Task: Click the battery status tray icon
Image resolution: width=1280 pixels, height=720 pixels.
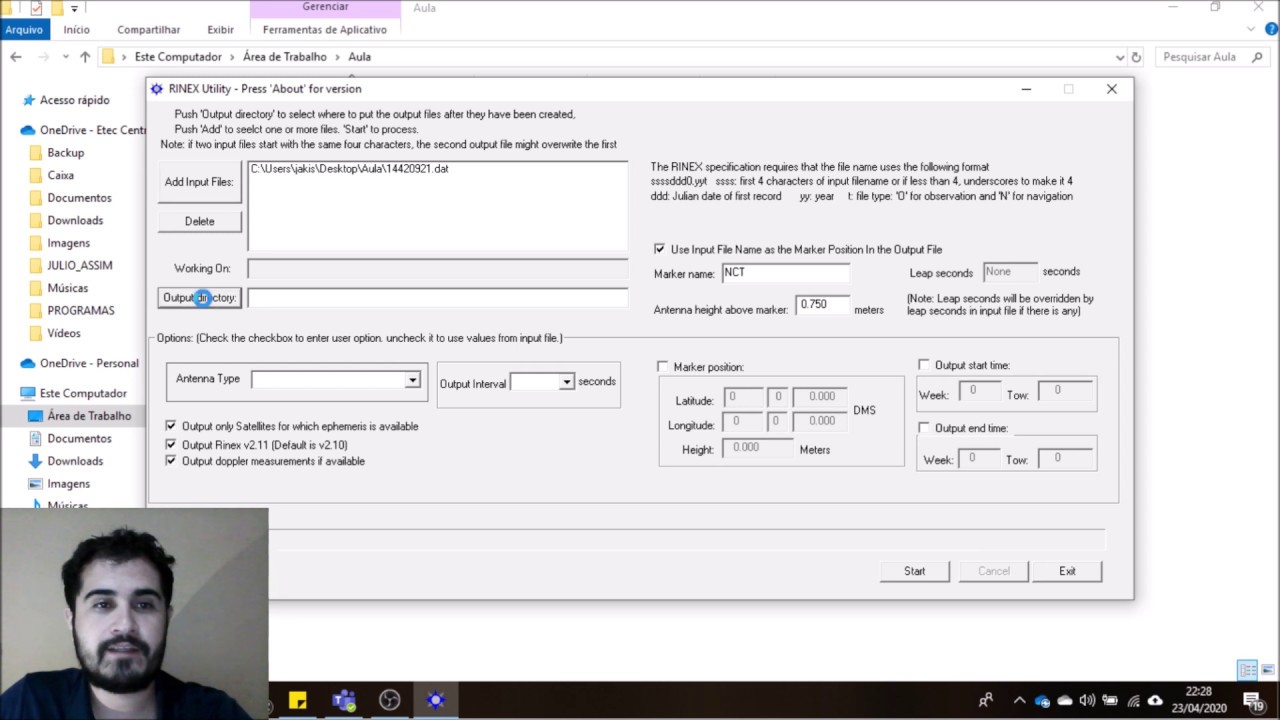Action: pyautogui.click(x=1110, y=700)
